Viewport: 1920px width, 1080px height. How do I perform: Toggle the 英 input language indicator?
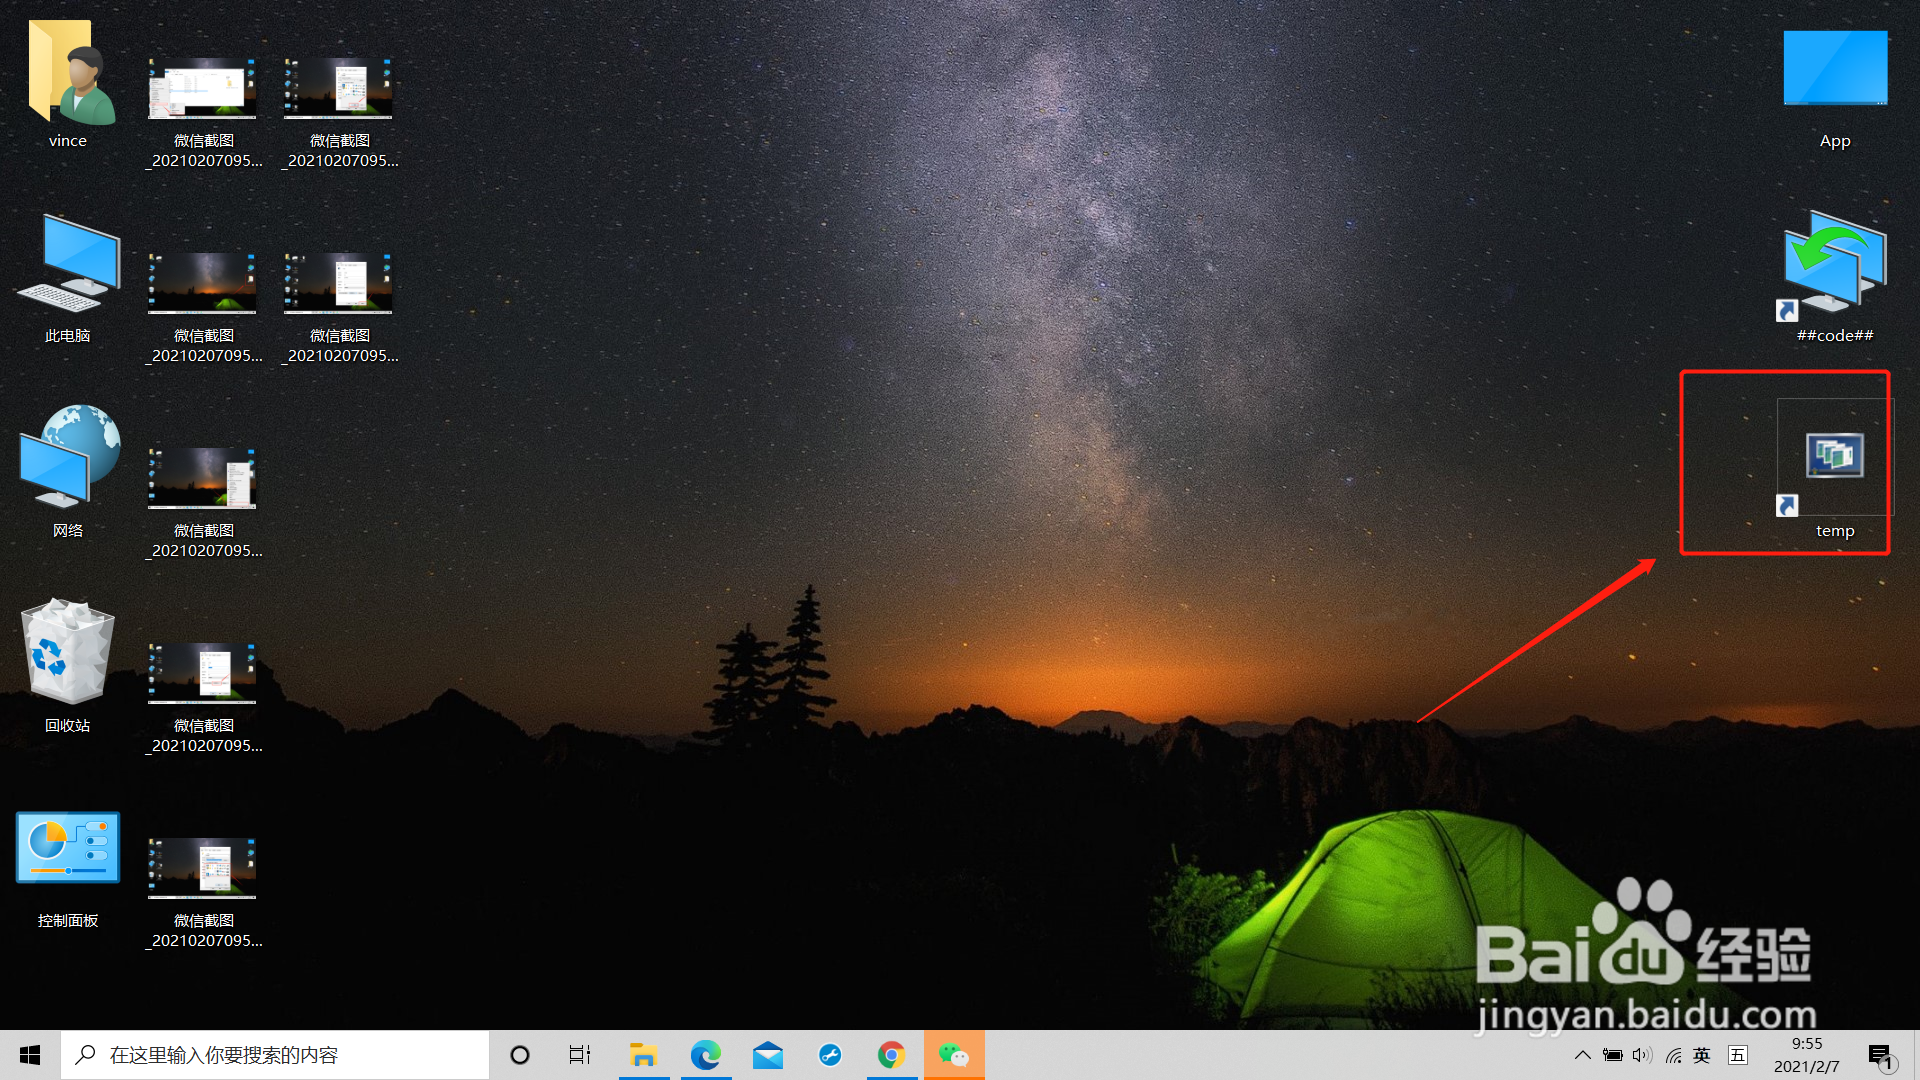pyautogui.click(x=1702, y=1055)
